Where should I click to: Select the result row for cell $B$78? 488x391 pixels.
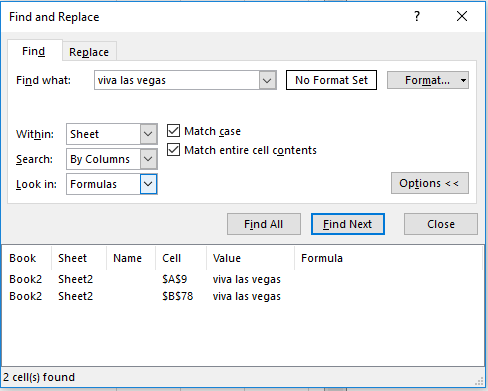point(243,296)
